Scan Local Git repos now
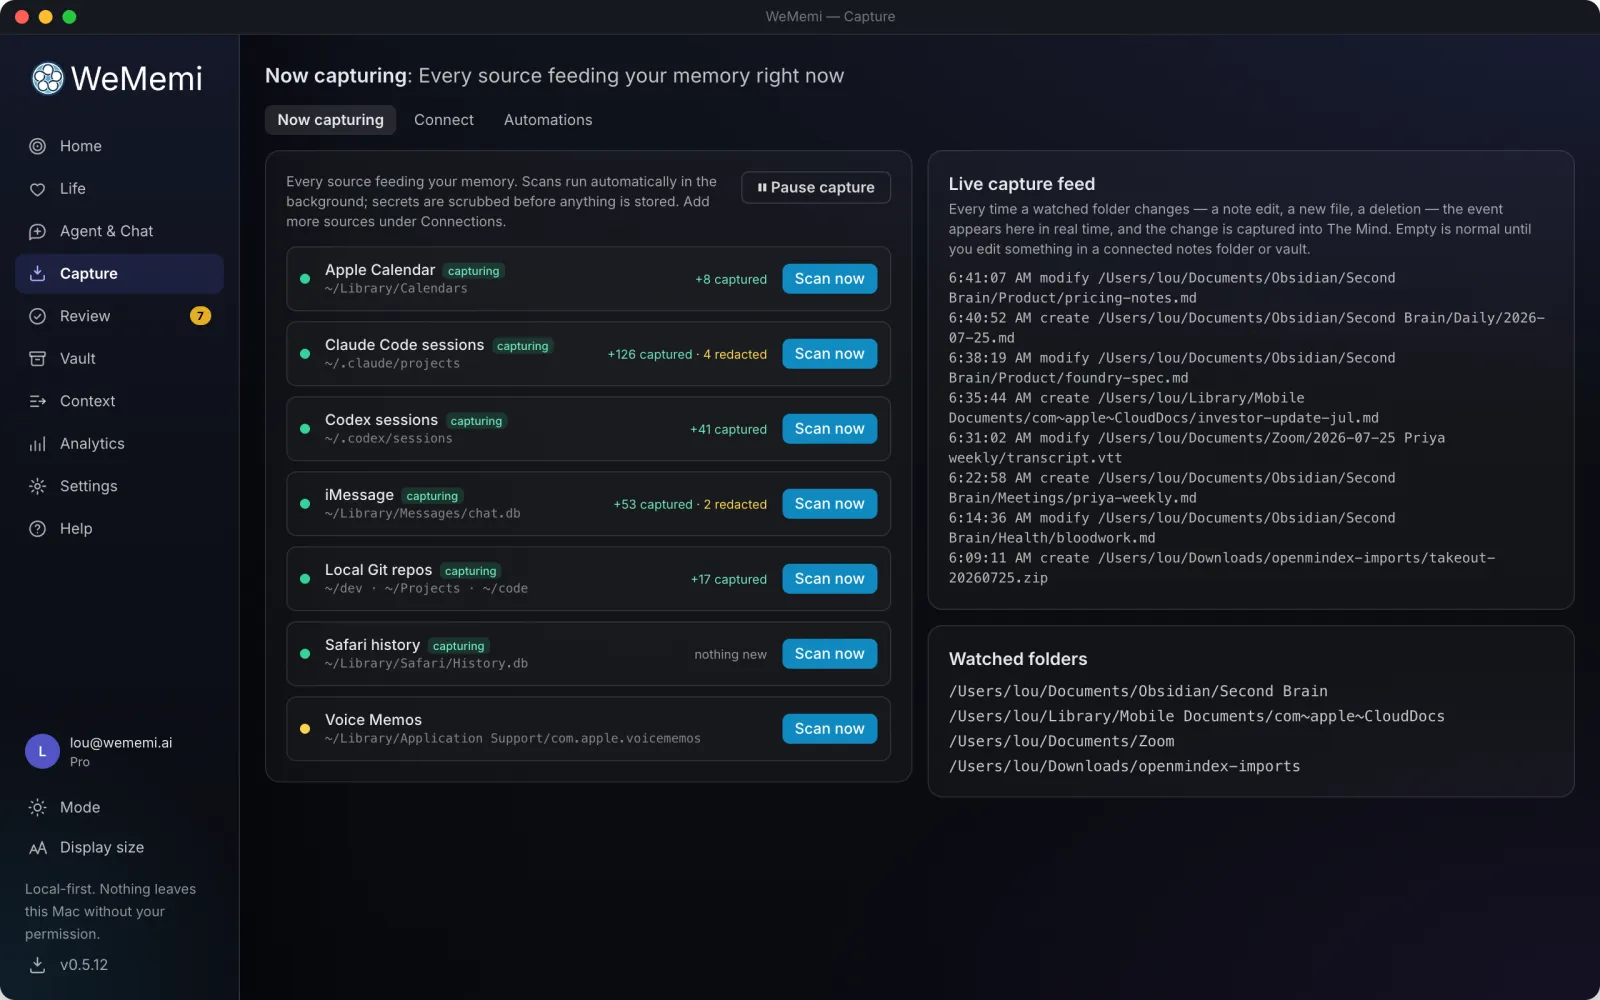 tap(829, 579)
